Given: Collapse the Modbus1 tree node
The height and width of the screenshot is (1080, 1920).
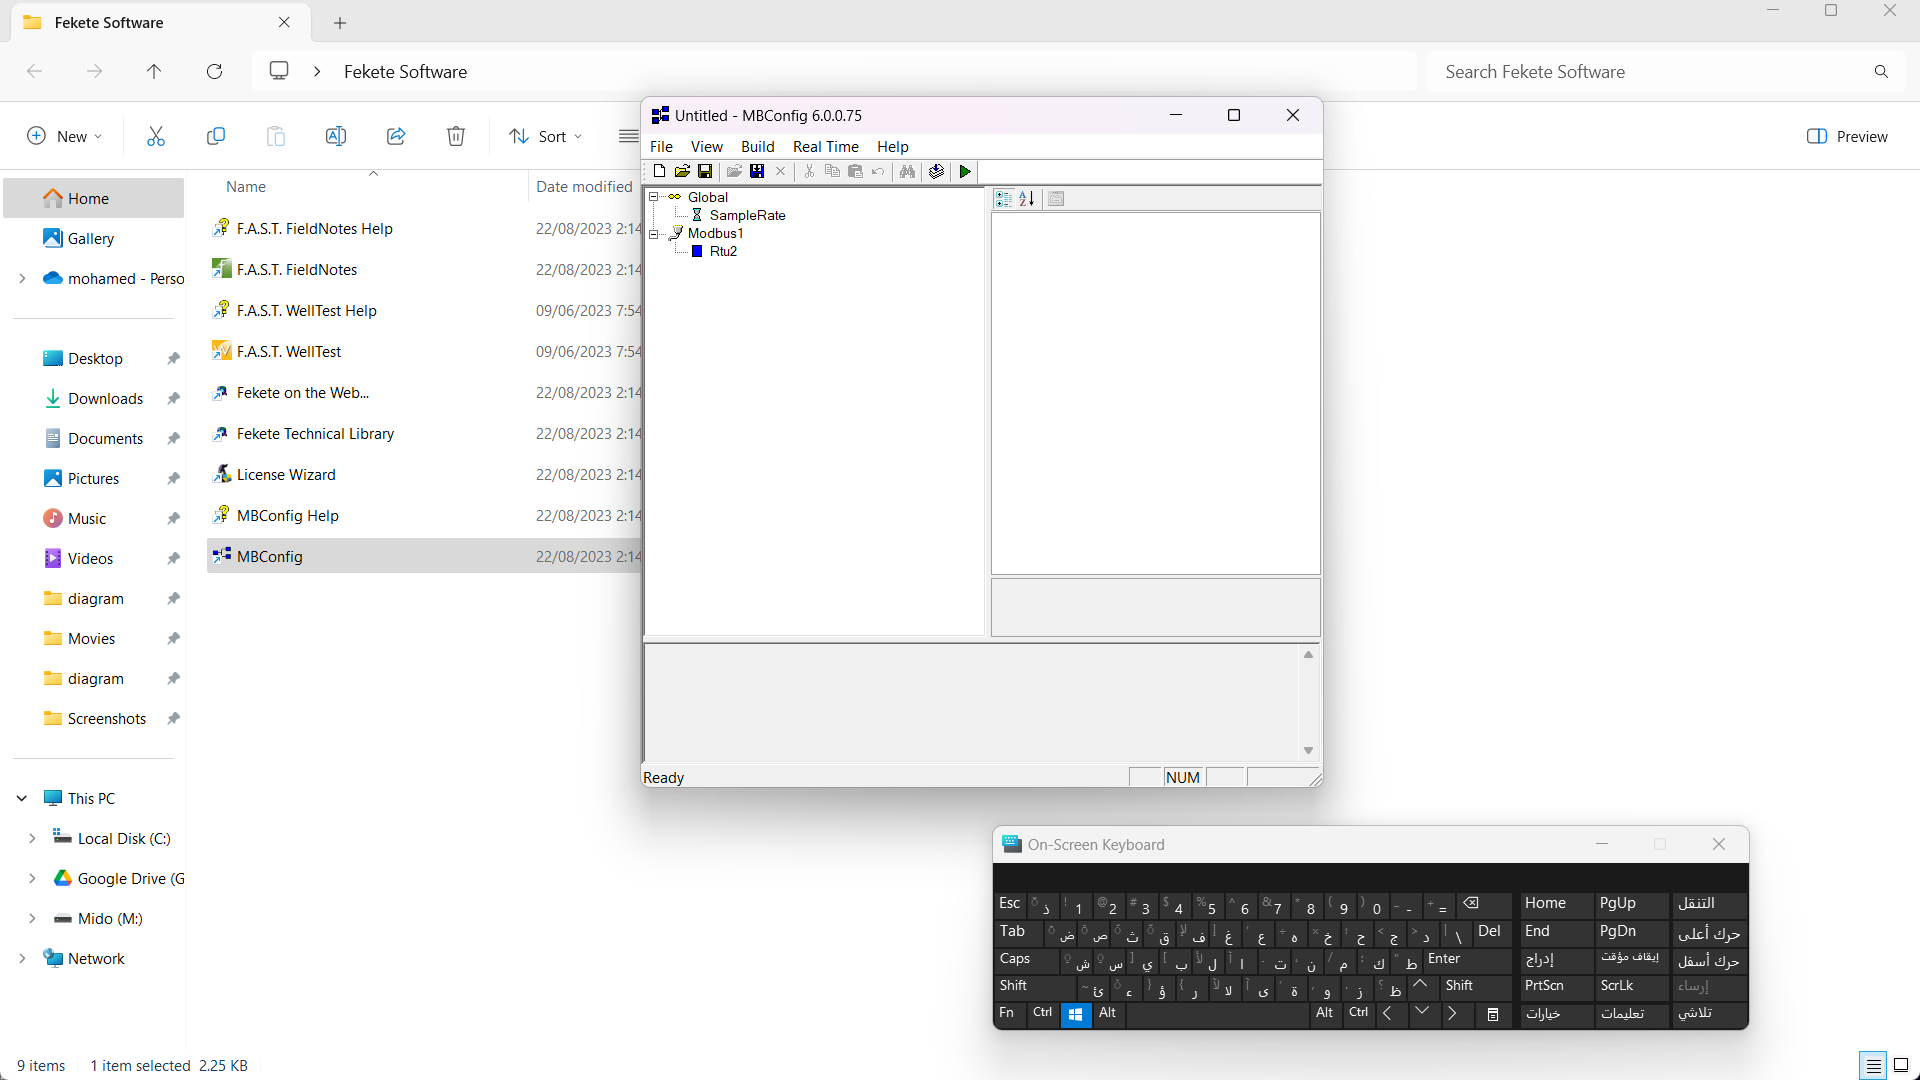Looking at the screenshot, I should tap(654, 233).
